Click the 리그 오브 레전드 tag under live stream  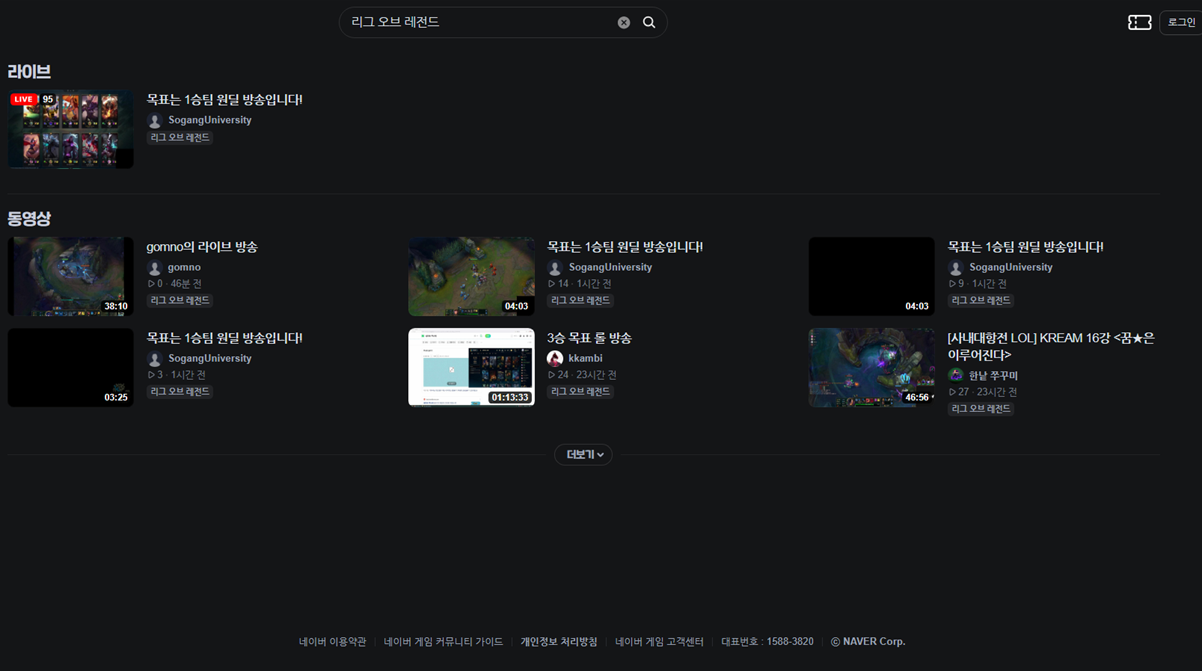(x=180, y=138)
